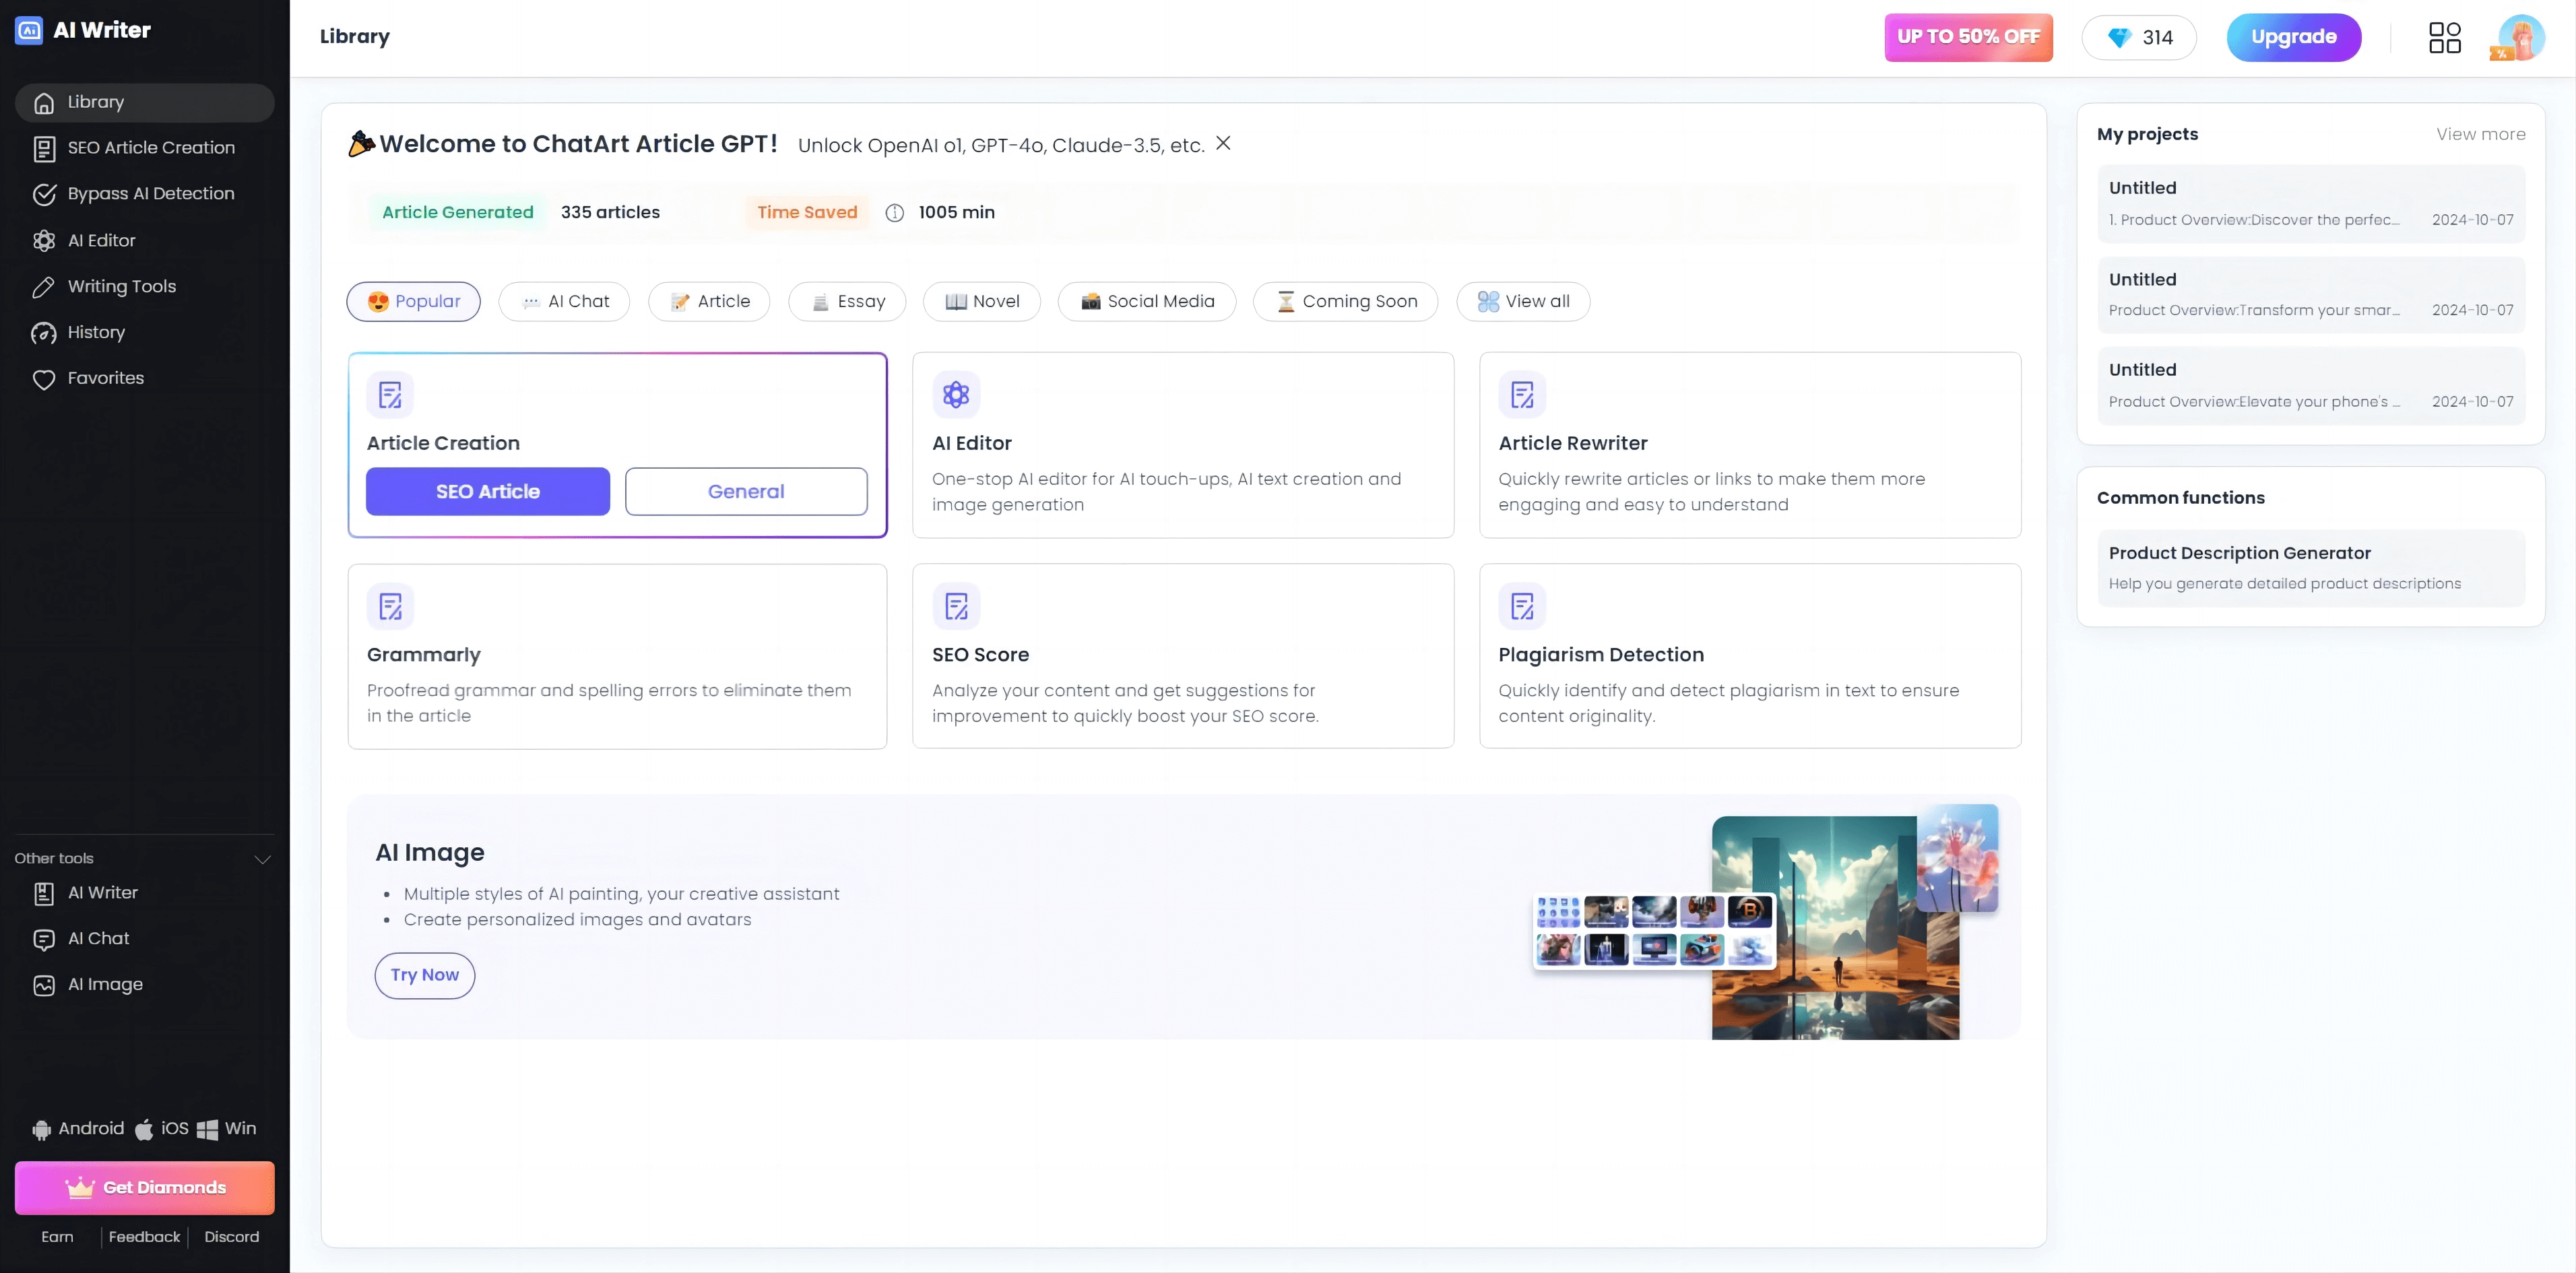Select the Social Media category tab
Viewport: 2576px width, 1273px height.
pos(1147,300)
